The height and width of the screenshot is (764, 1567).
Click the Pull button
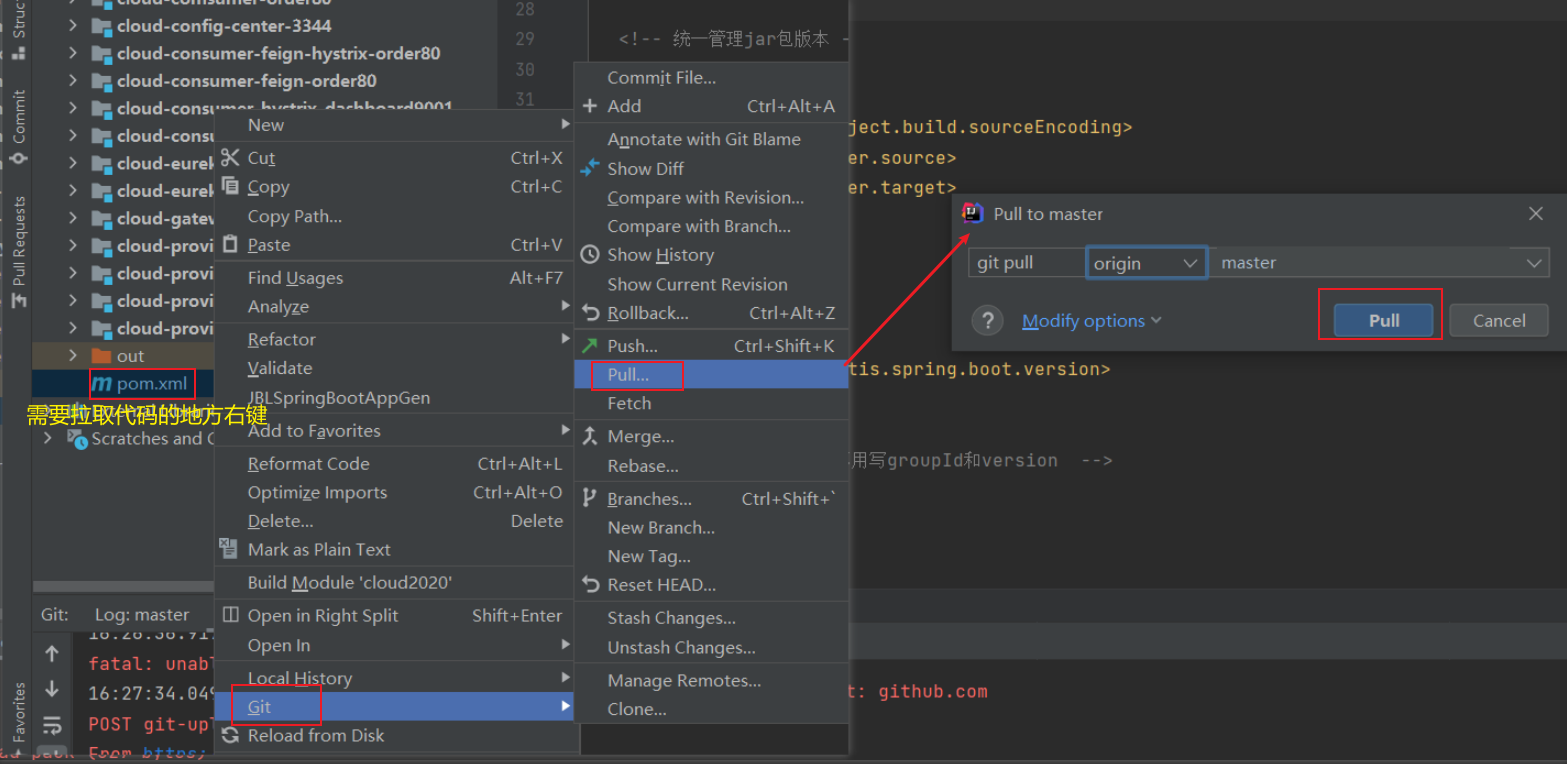click(x=1382, y=320)
